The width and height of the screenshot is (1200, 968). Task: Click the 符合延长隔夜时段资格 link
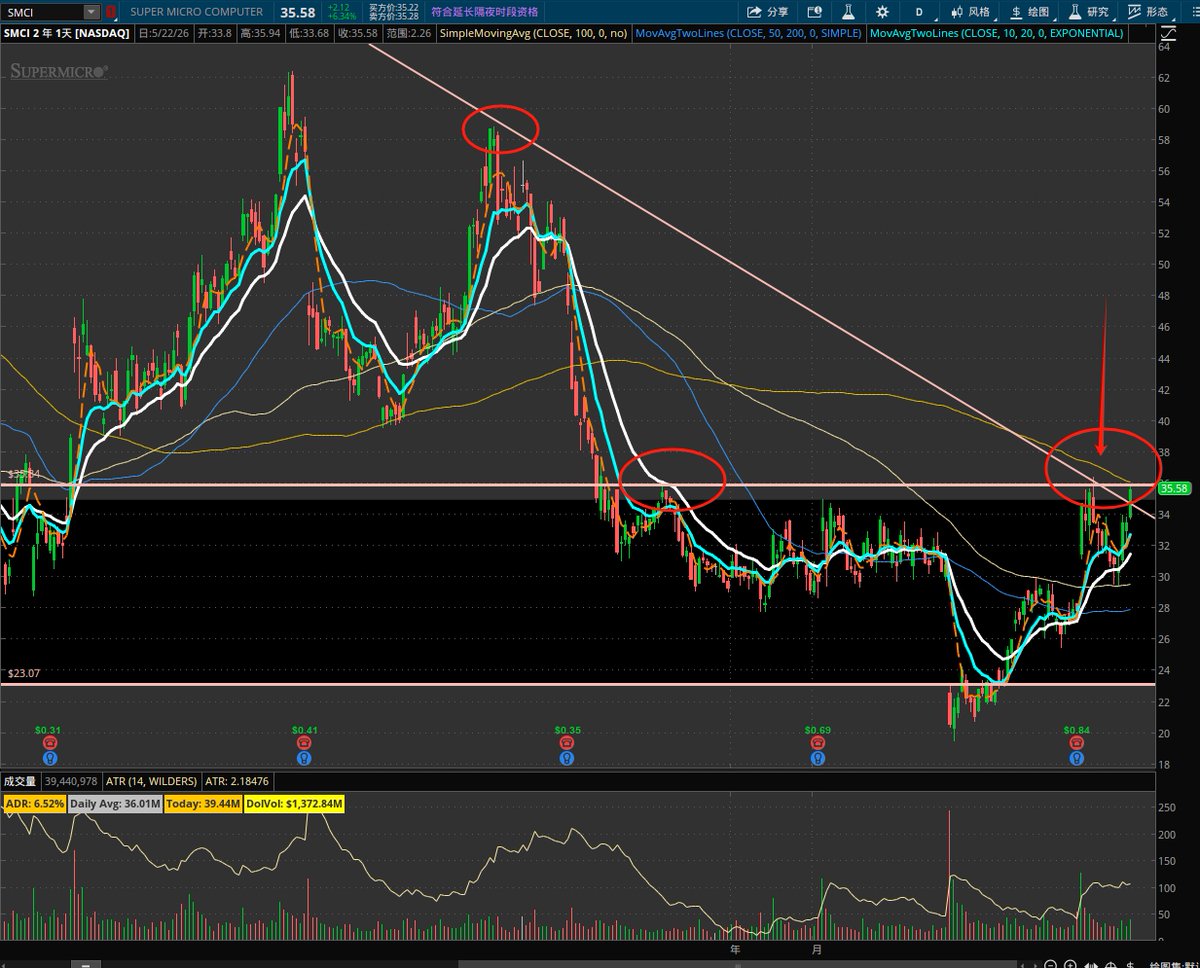point(484,12)
